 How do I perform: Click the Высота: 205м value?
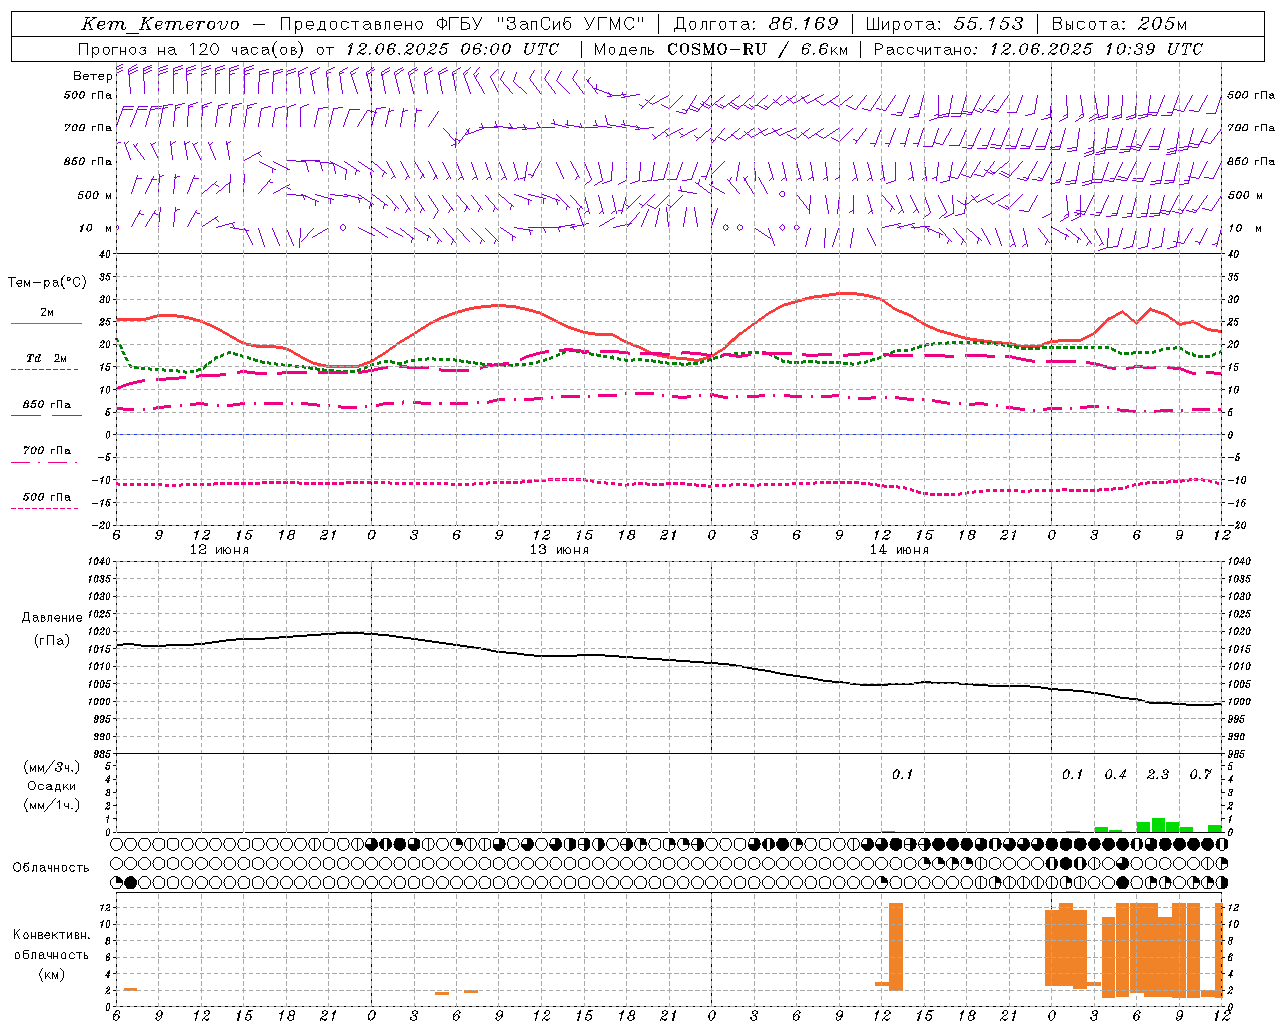1119,24
